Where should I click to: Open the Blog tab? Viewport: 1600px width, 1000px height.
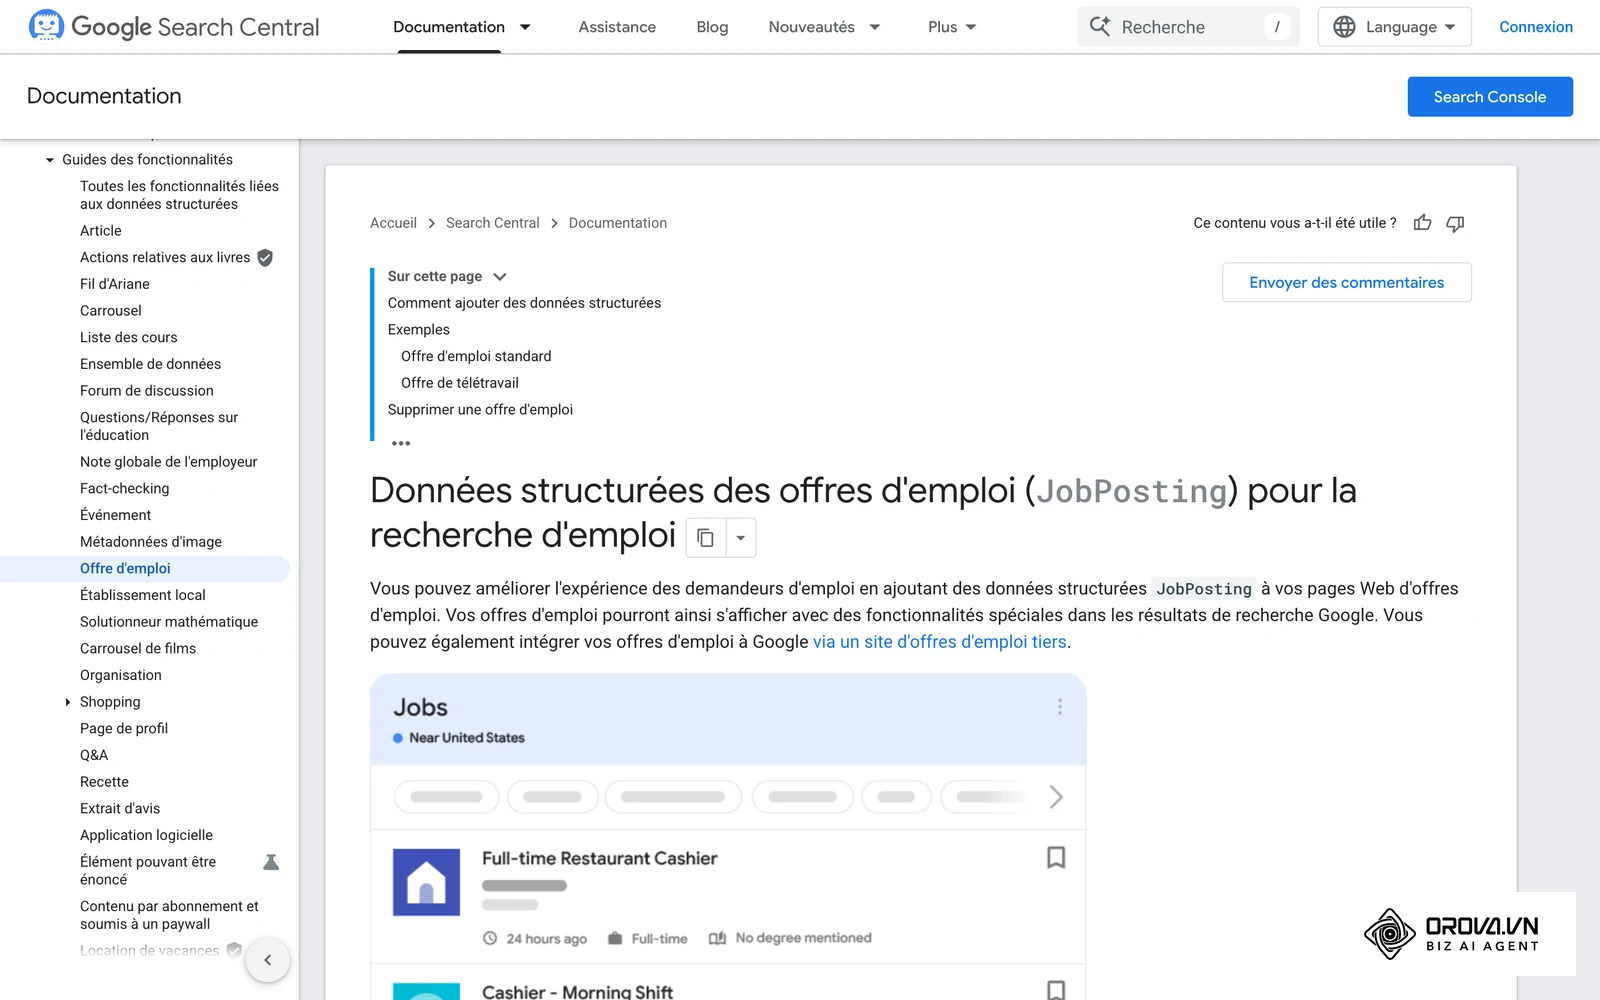pyautogui.click(x=712, y=27)
